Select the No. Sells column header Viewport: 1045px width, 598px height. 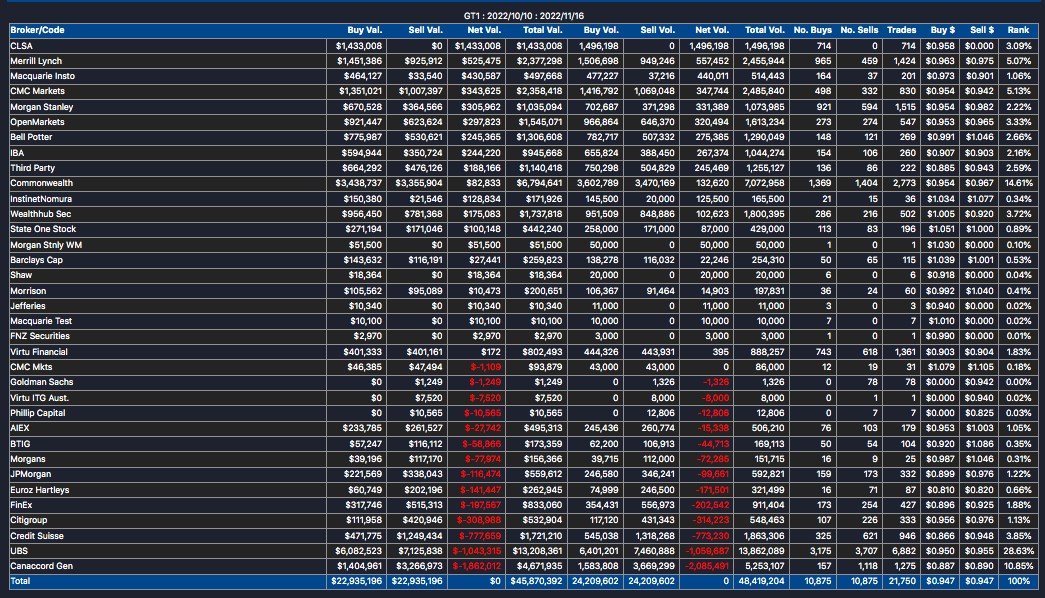click(x=859, y=30)
